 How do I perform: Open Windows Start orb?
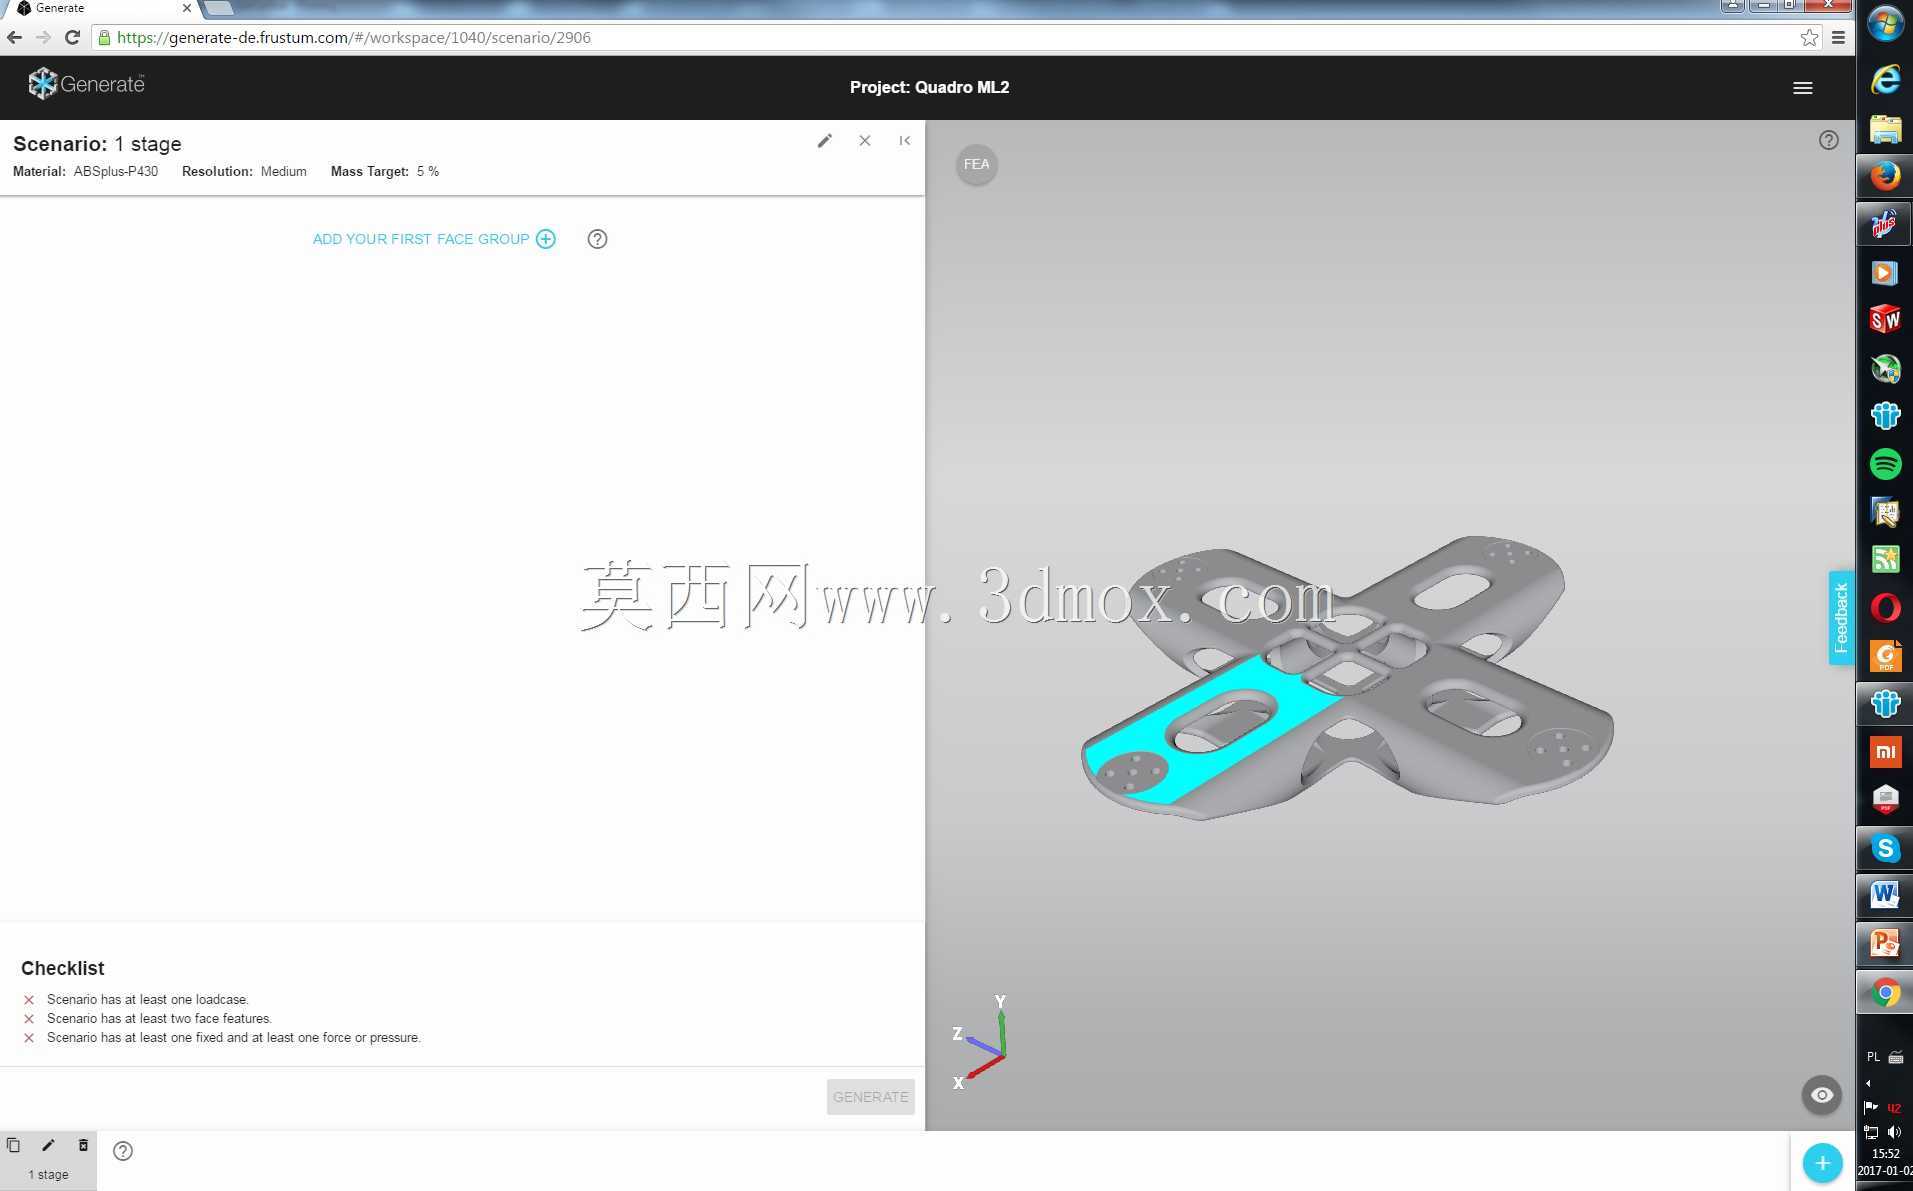click(1885, 24)
